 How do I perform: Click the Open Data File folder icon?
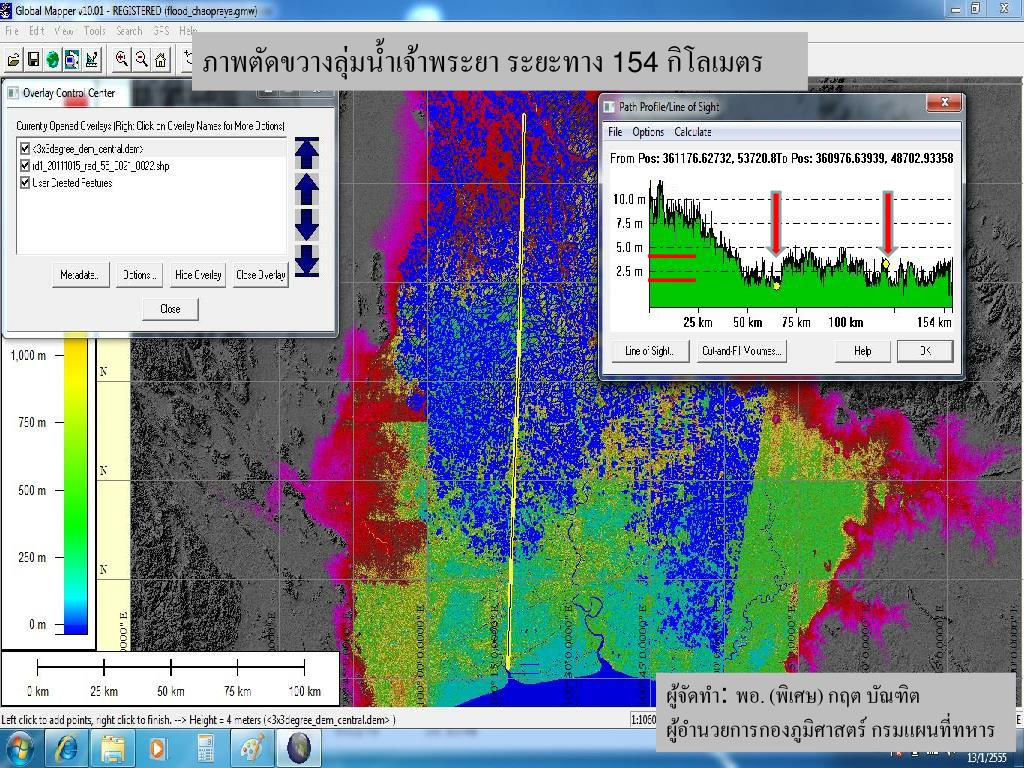tap(14, 60)
